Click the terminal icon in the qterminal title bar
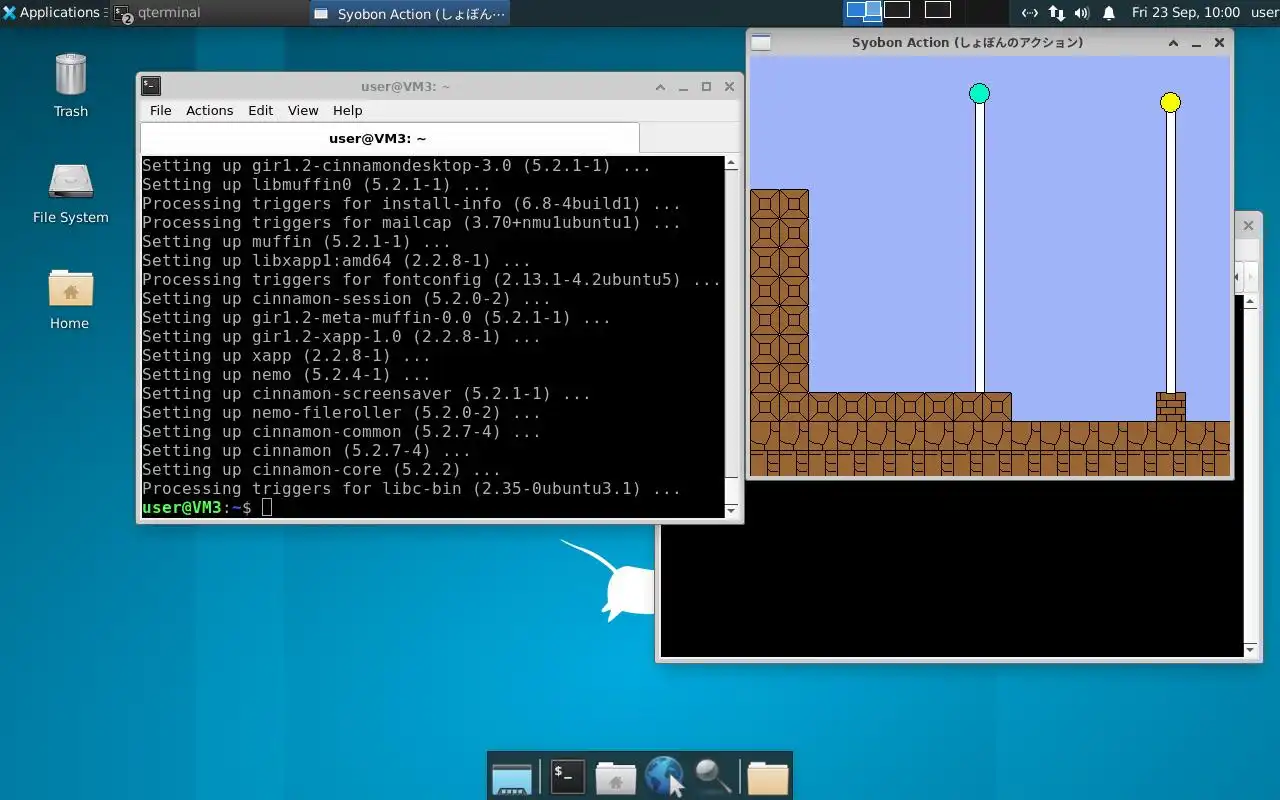The width and height of the screenshot is (1280, 800). 151,86
